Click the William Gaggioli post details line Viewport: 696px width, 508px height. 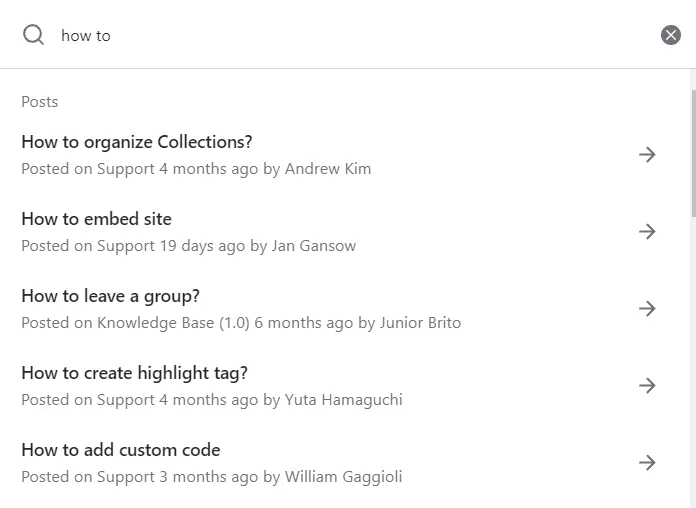[x=212, y=477]
